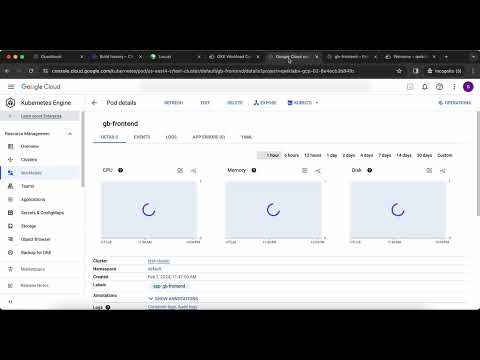Open the cluster name link
Image resolution: width=480 pixels, height=360 pixels.
(159, 261)
